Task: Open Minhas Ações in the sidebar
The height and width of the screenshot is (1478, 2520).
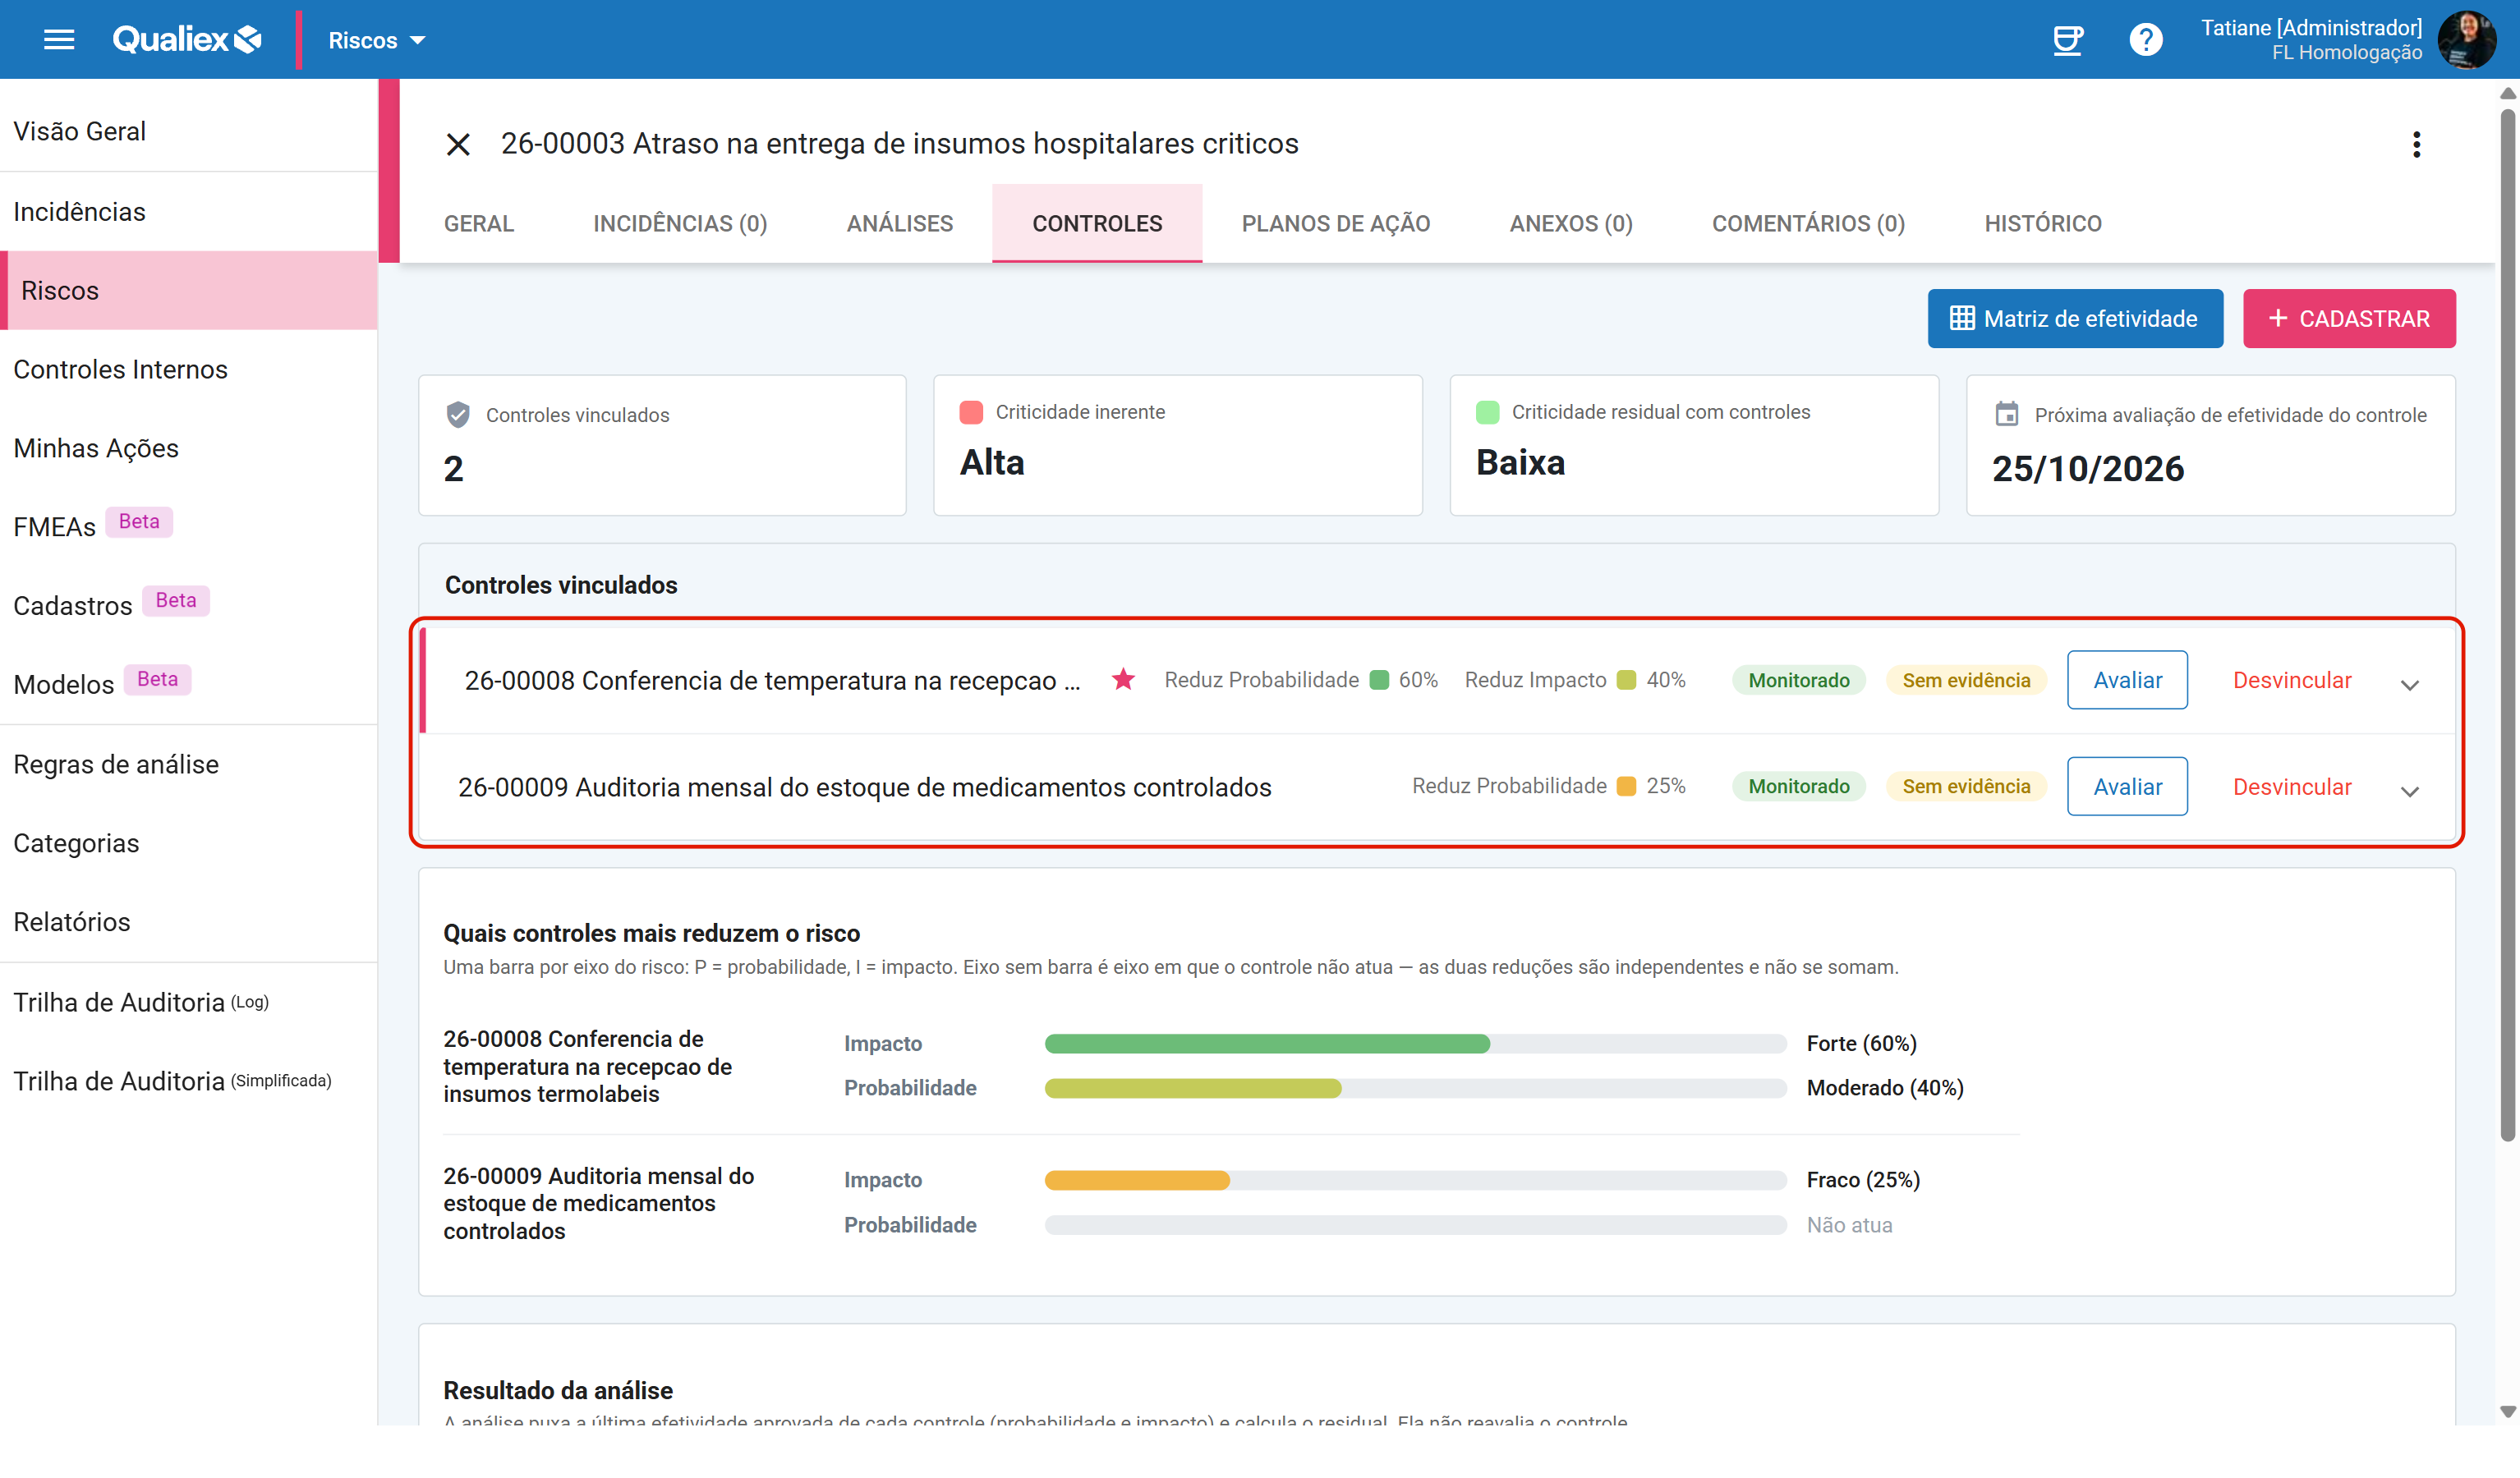Action: point(189,448)
